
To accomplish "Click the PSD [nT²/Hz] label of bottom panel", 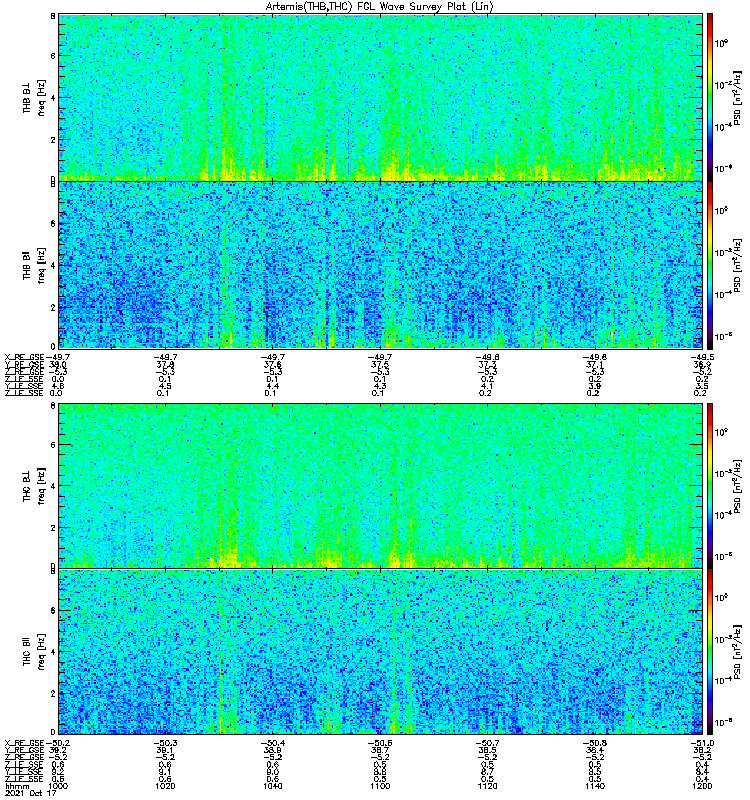I will pyautogui.click(x=737, y=652).
